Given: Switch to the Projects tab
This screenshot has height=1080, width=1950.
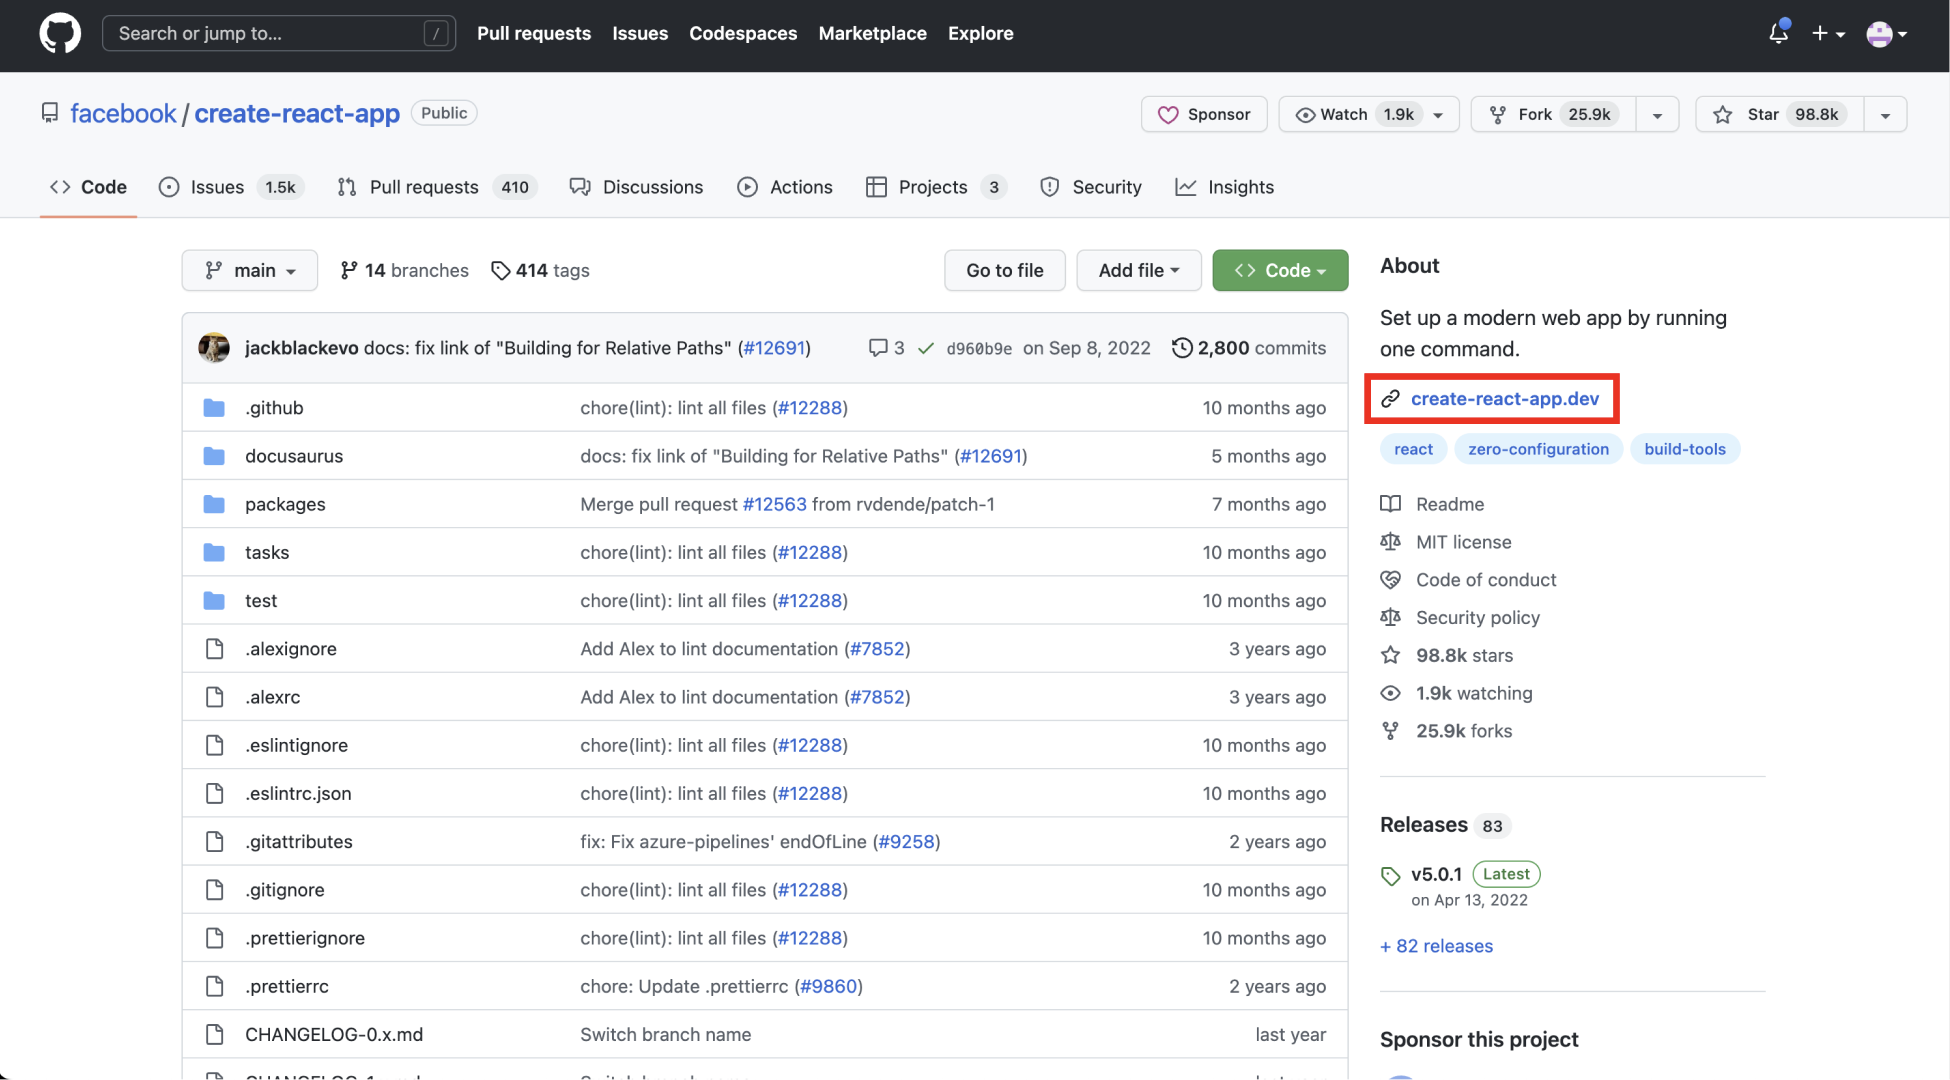Looking at the screenshot, I should point(936,187).
